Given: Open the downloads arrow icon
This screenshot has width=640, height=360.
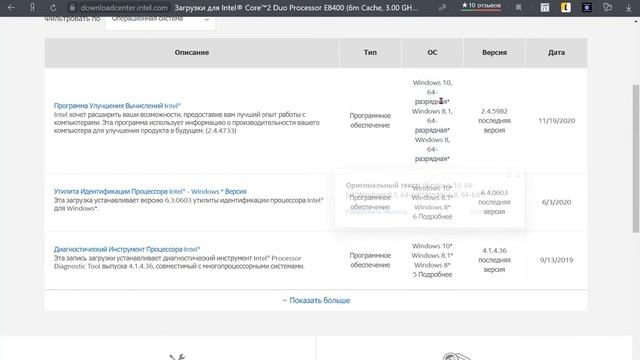Looking at the screenshot, I should coord(629,7).
